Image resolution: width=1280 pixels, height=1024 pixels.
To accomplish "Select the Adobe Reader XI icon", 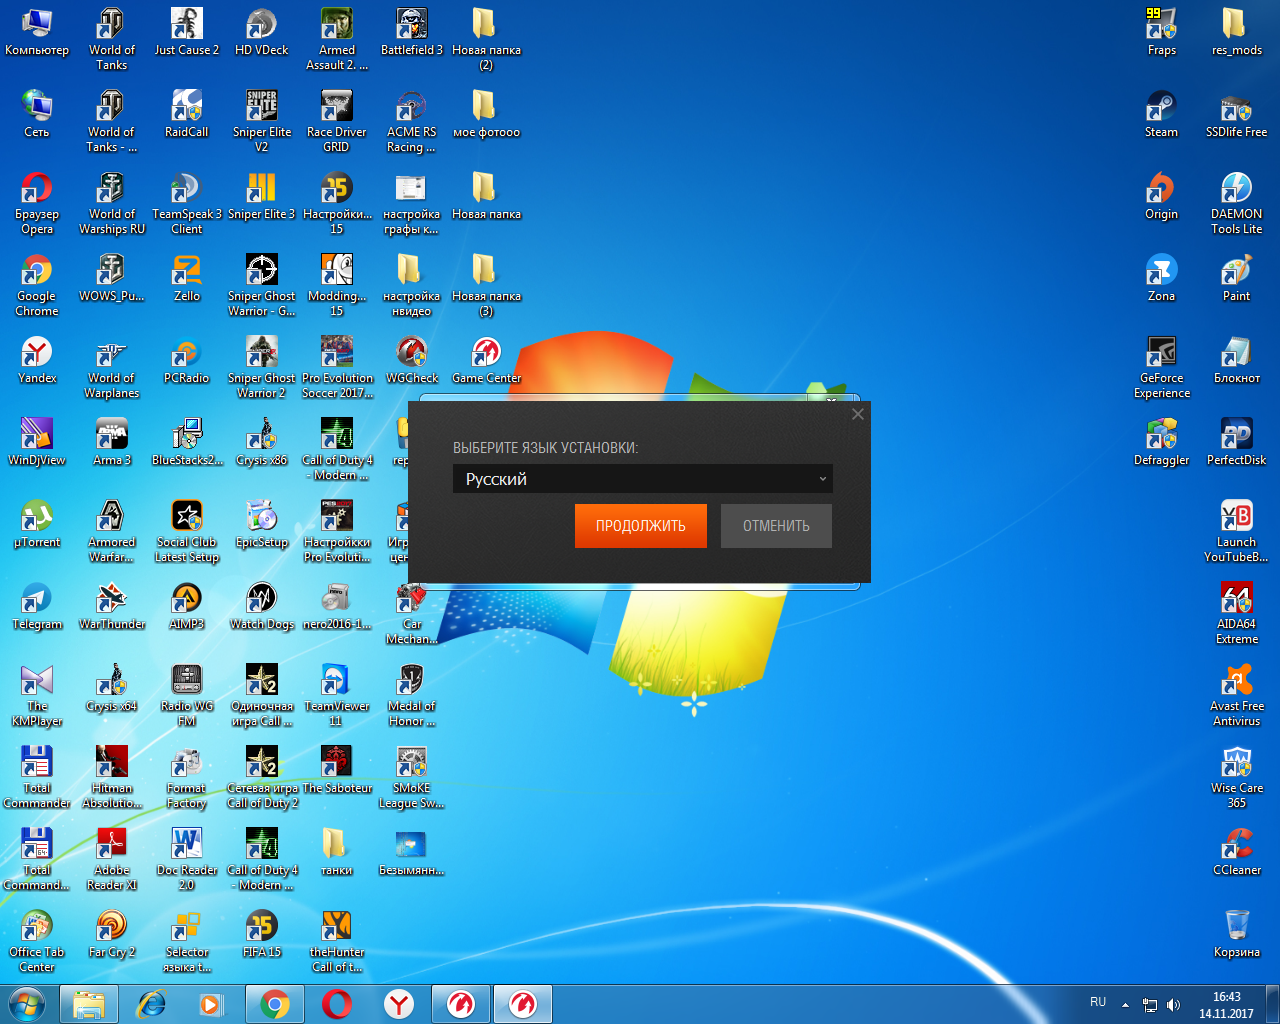I will 111,859.
